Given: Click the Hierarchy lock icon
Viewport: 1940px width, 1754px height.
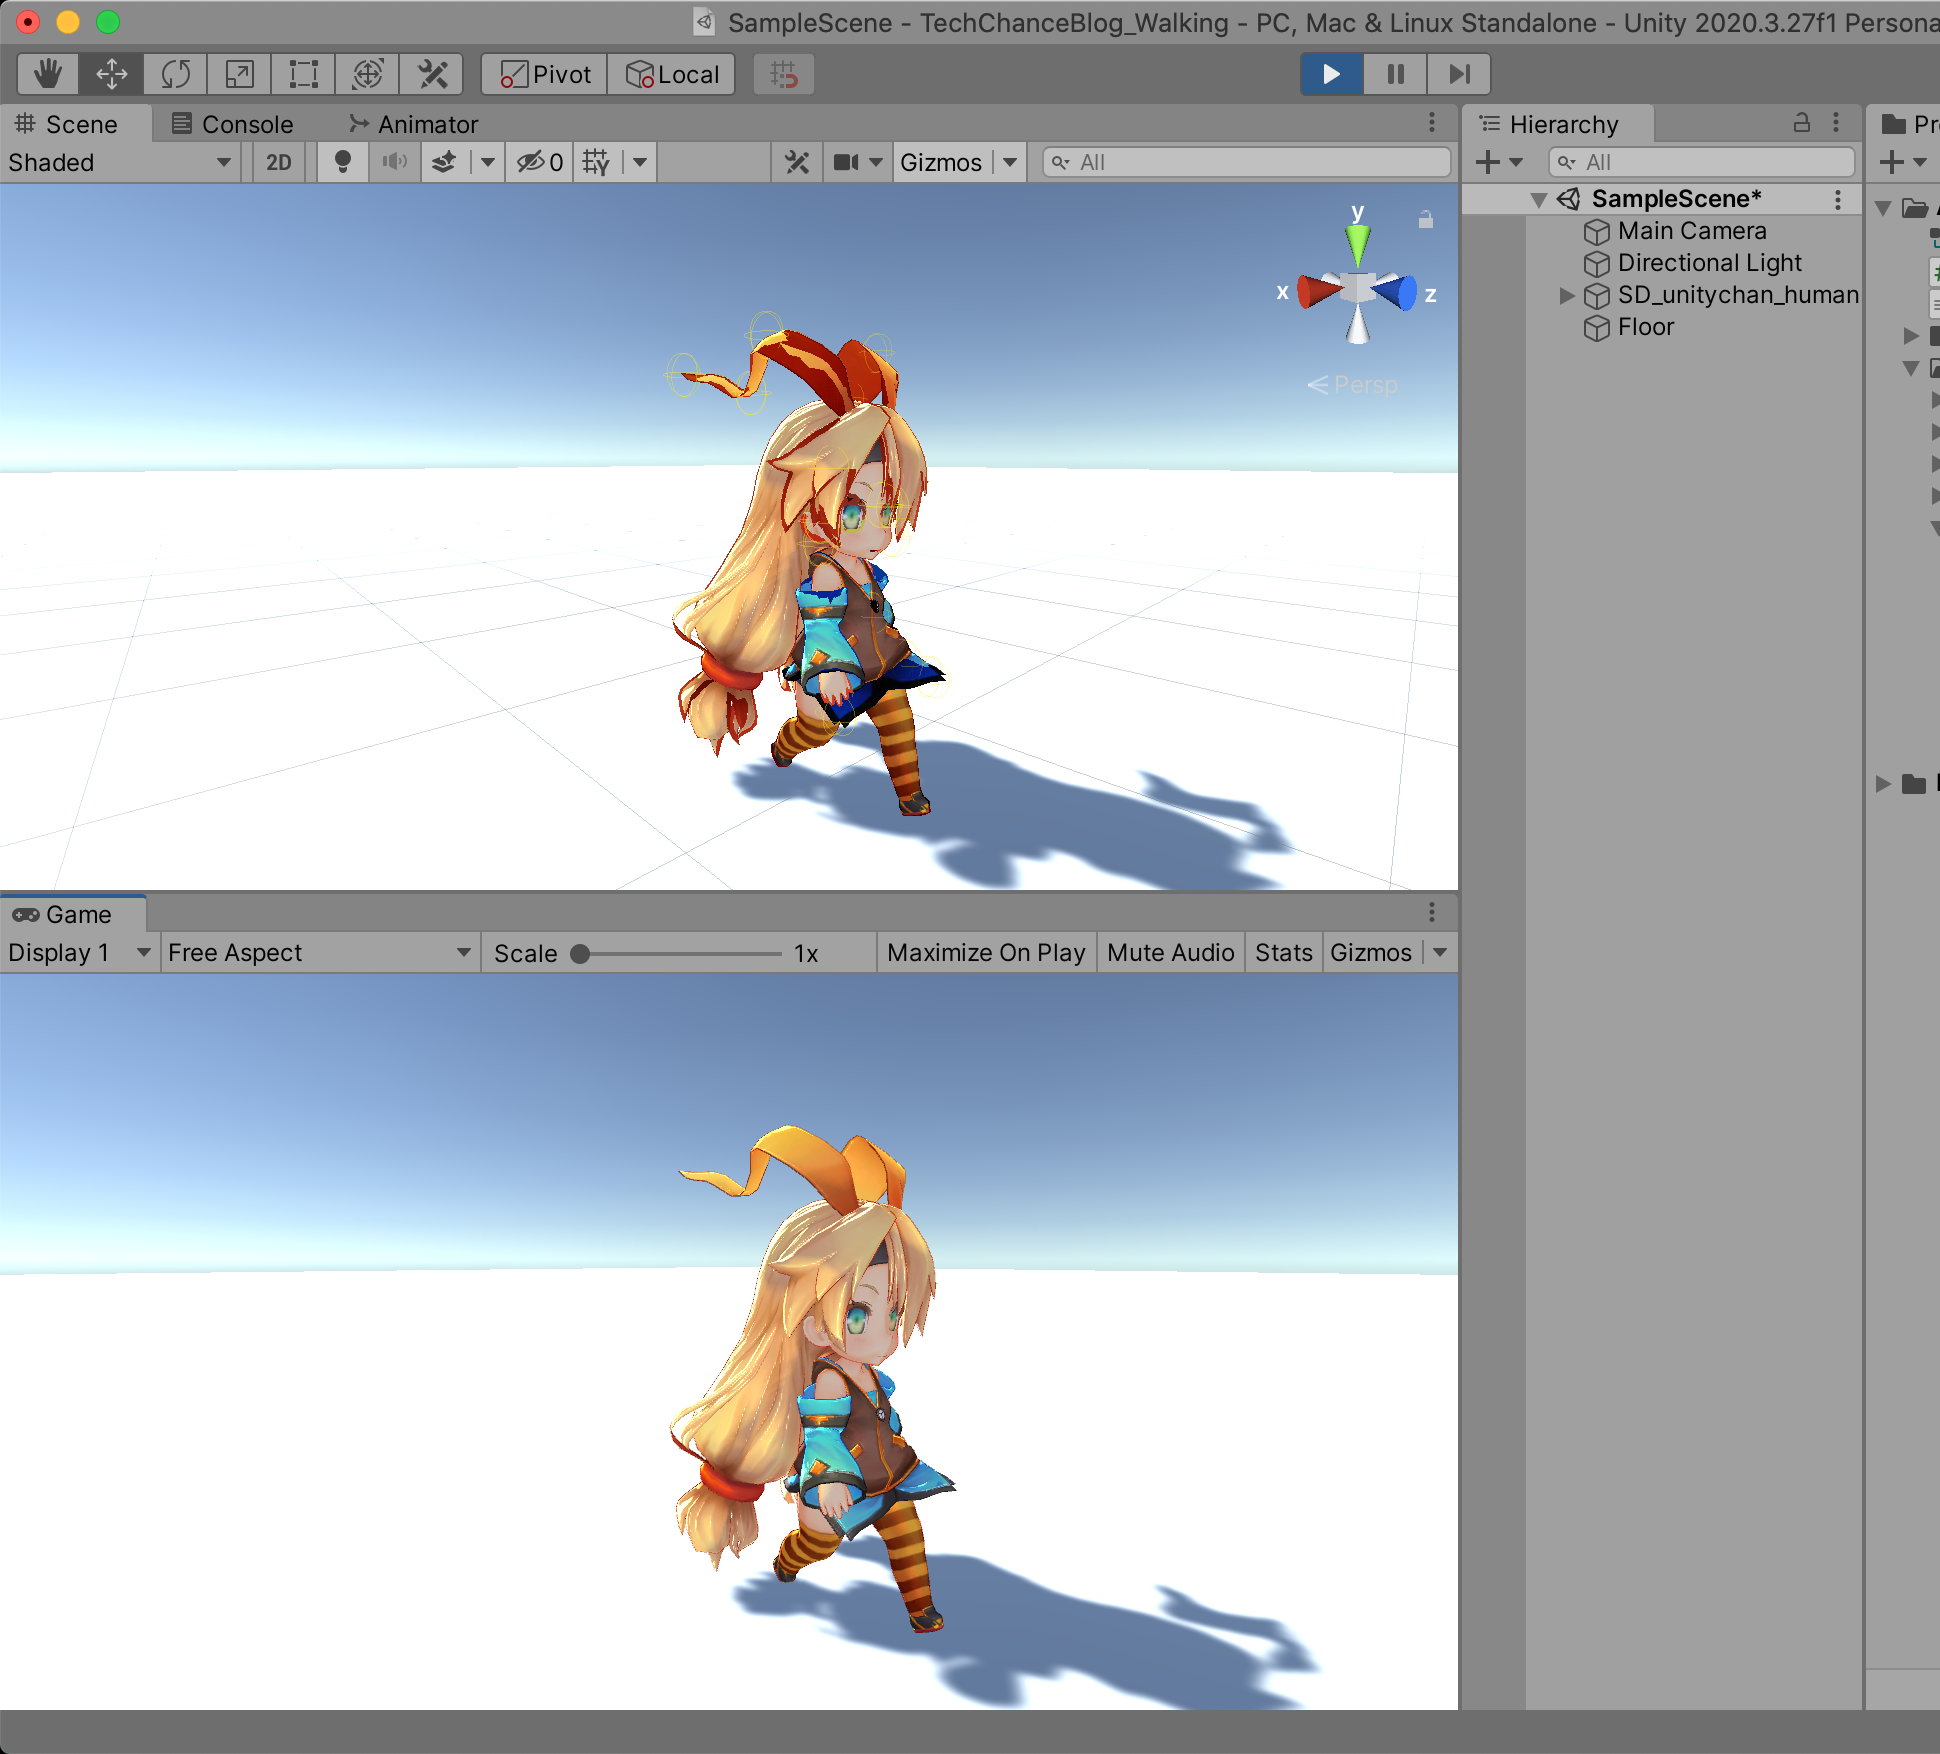Looking at the screenshot, I should [1801, 123].
